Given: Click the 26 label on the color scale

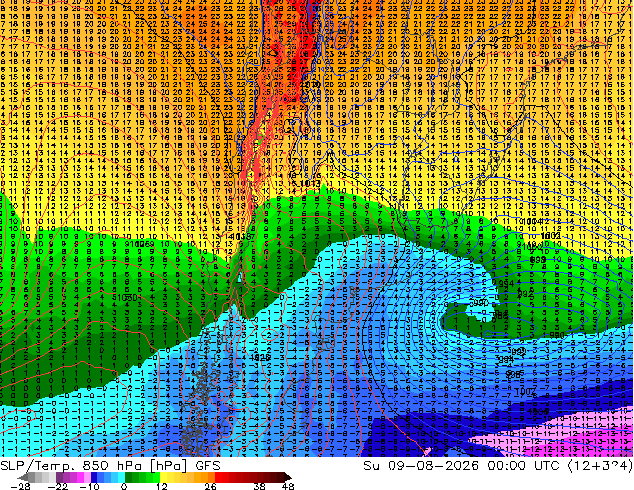Looking at the screenshot, I should pyautogui.click(x=210, y=486).
